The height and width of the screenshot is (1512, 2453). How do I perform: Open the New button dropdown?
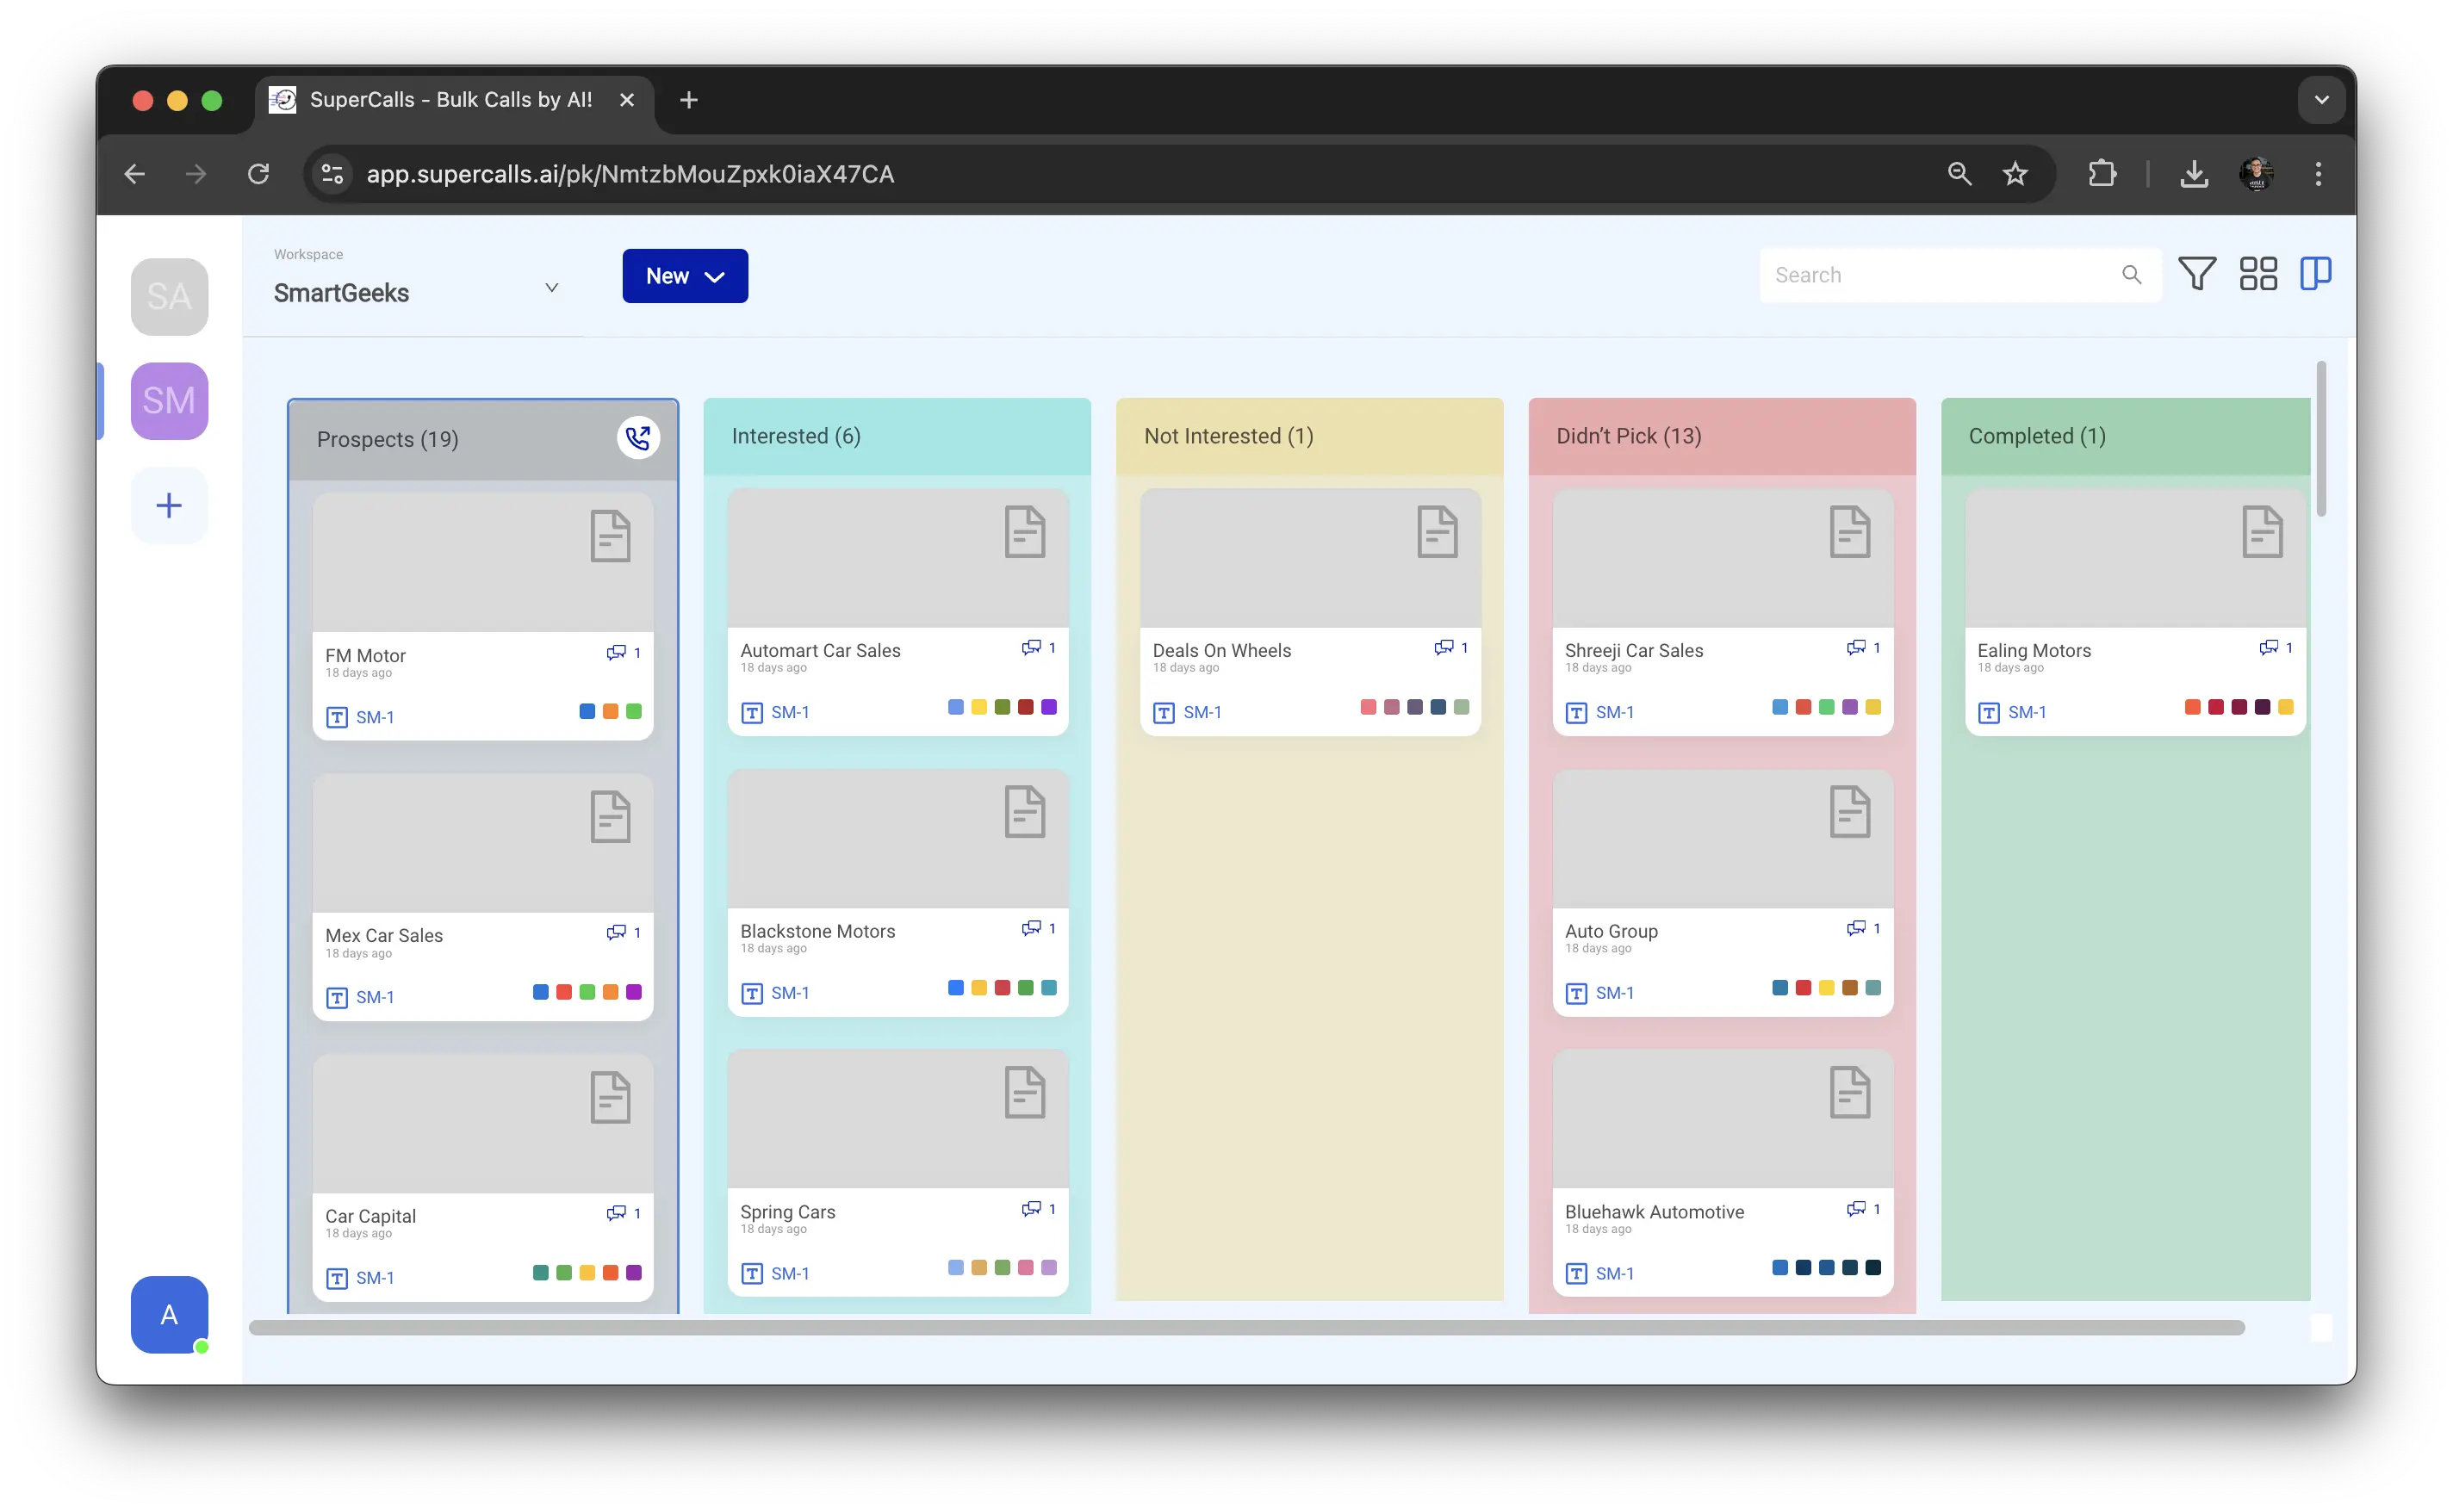(685, 276)
